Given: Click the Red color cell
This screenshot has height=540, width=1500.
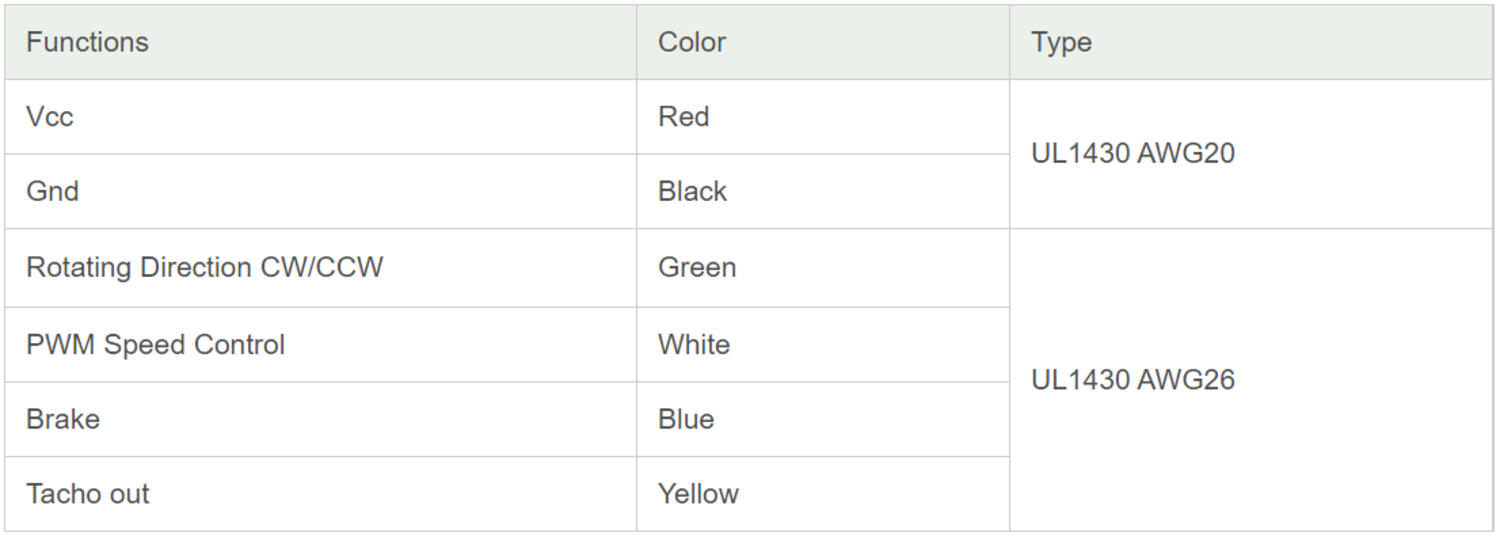Looking at the screenshot, I should pos(684,117).
